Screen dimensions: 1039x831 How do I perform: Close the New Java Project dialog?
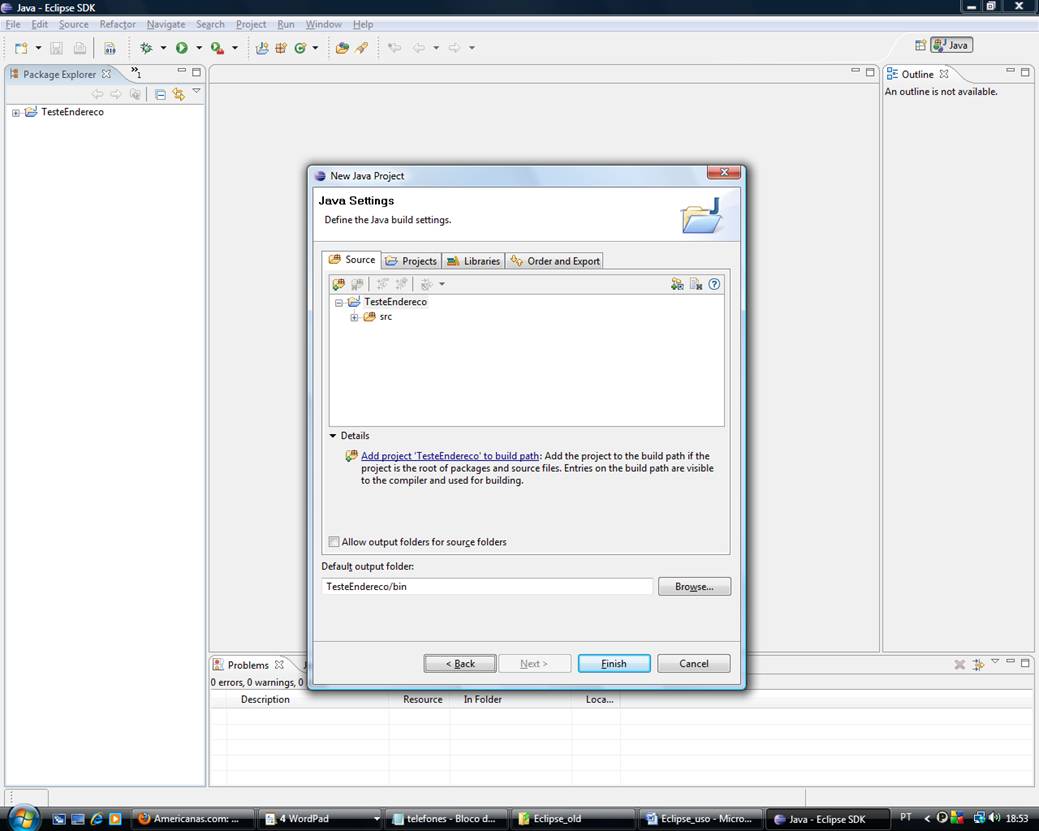pos(724,172)
